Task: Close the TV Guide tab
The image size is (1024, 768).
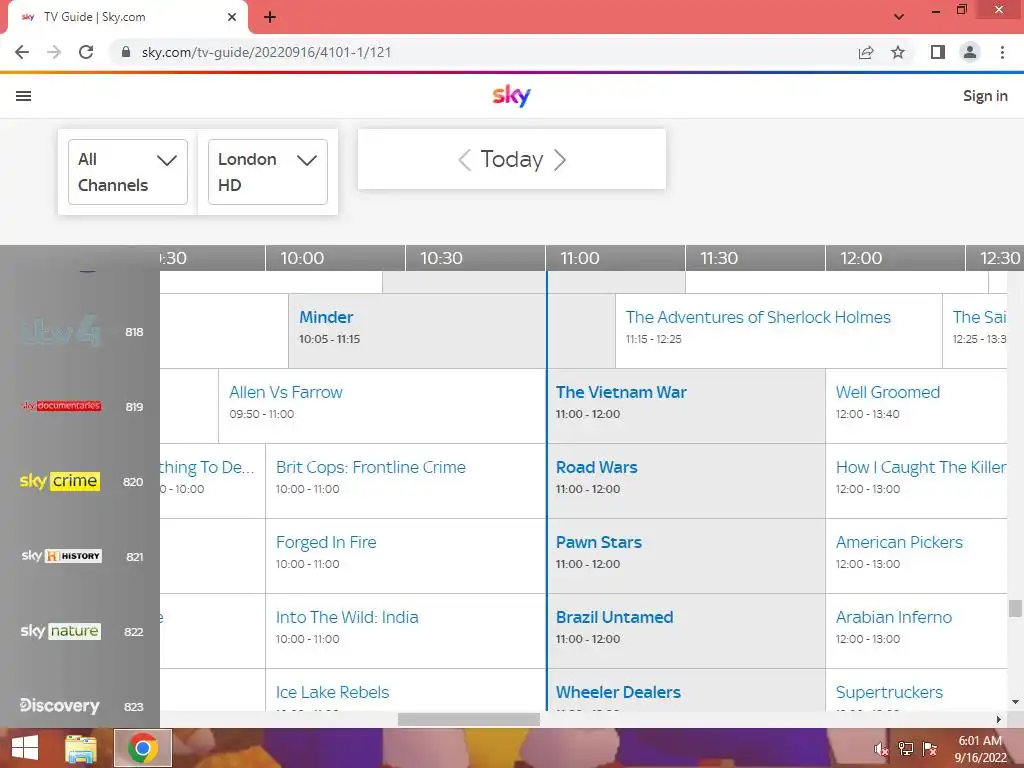Action: coord(232,17)
